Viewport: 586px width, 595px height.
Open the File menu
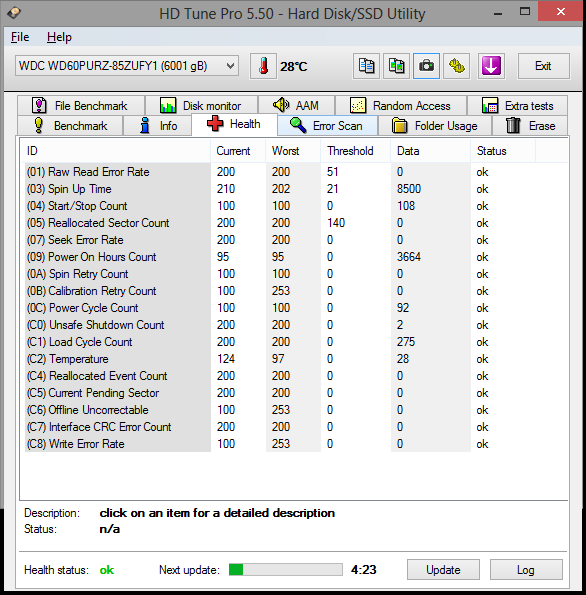tap(20, 37)
